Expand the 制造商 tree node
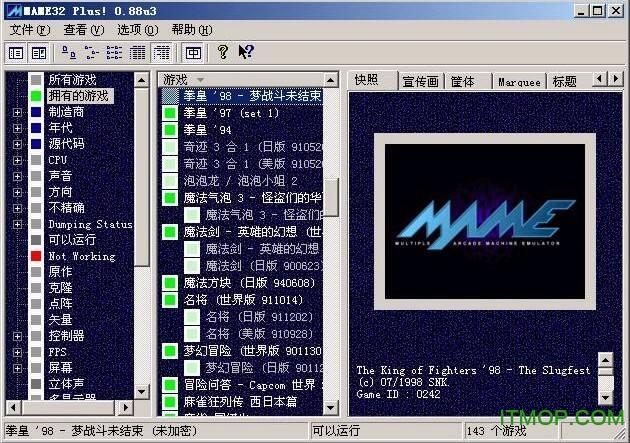This screenshot has width=630, height=443. [17, 112]
